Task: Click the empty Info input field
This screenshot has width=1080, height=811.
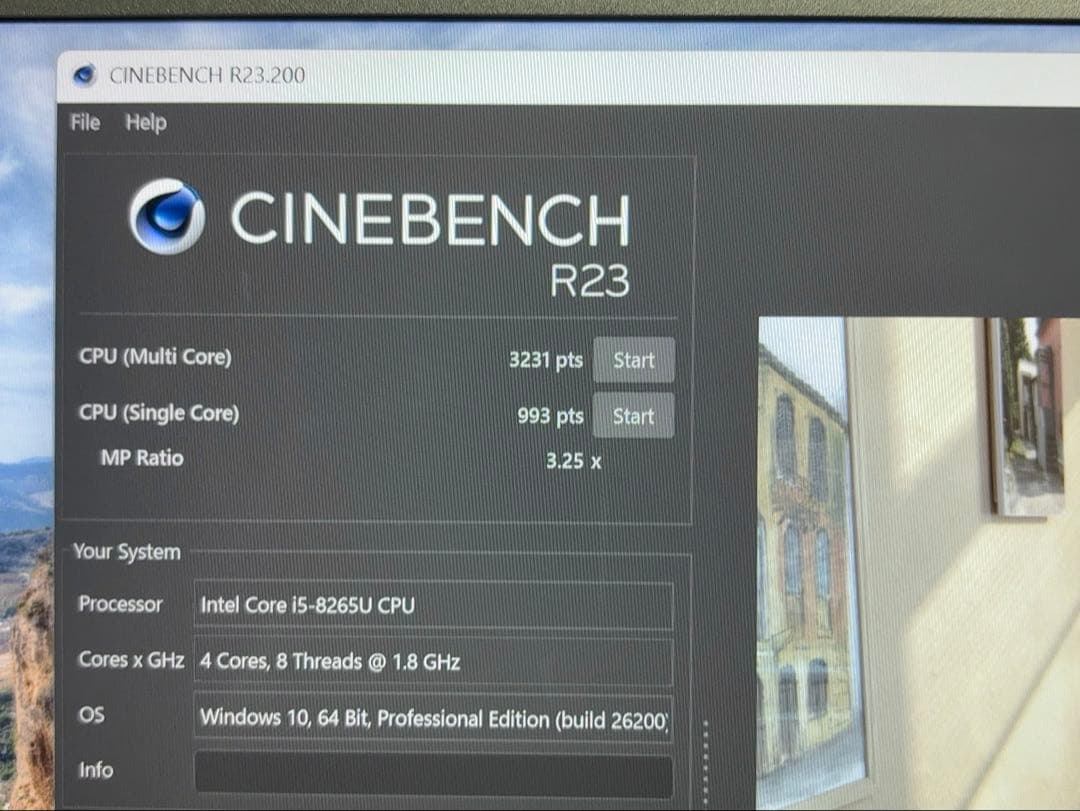Action: point(433,774)
